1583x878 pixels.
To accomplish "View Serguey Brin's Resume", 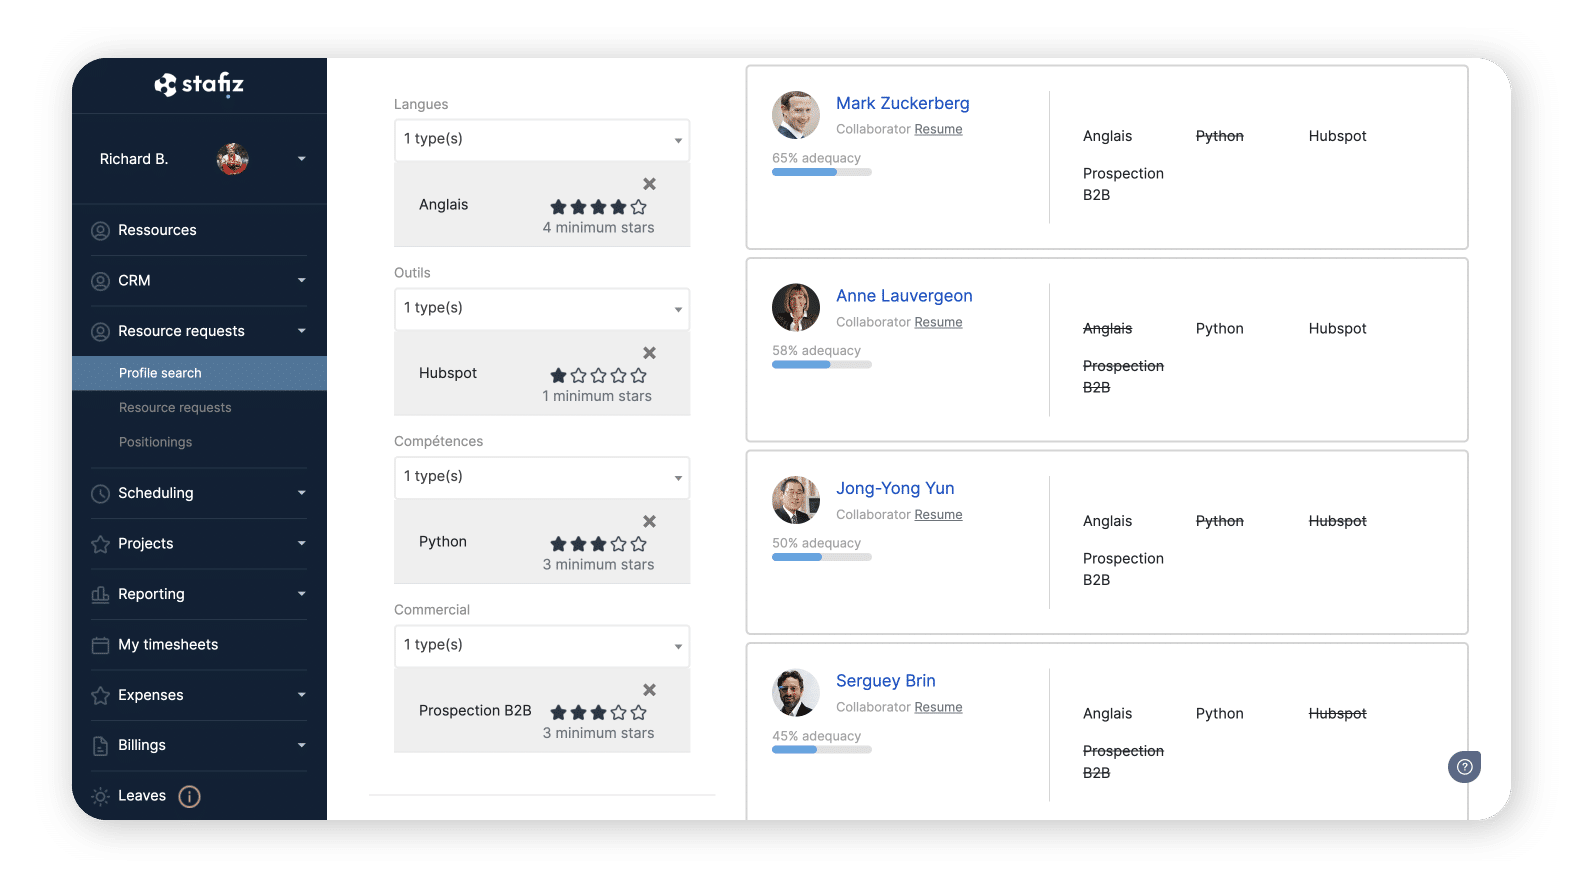I will pyautogui.click(x=938, y=708).
